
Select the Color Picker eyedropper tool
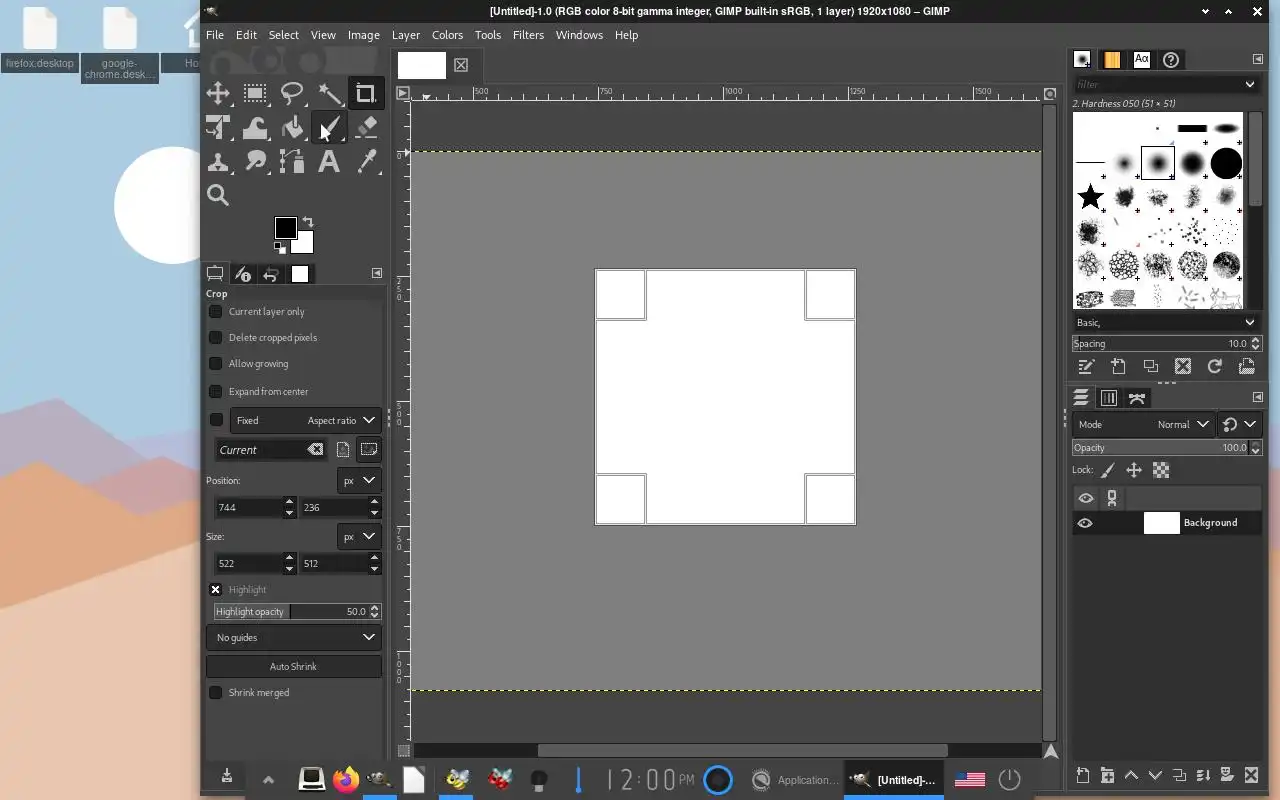[365, 161]
